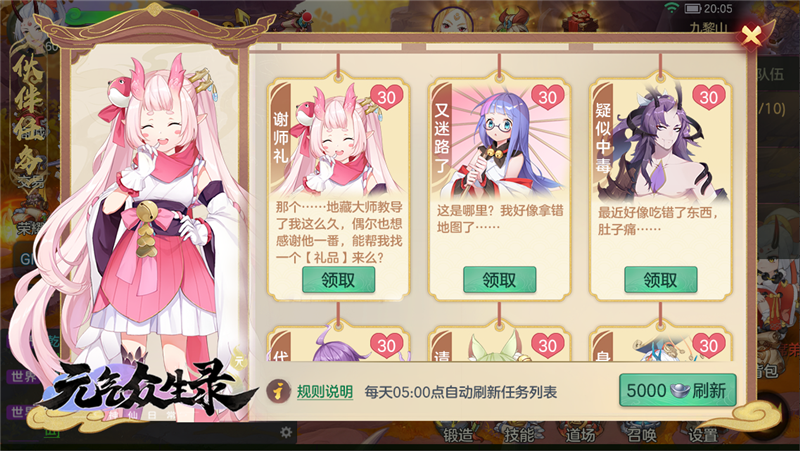The height and width of the screenshot is (451, 800).
Task: Claim the 又迷路了 quest with 领取
Action: 499,280
